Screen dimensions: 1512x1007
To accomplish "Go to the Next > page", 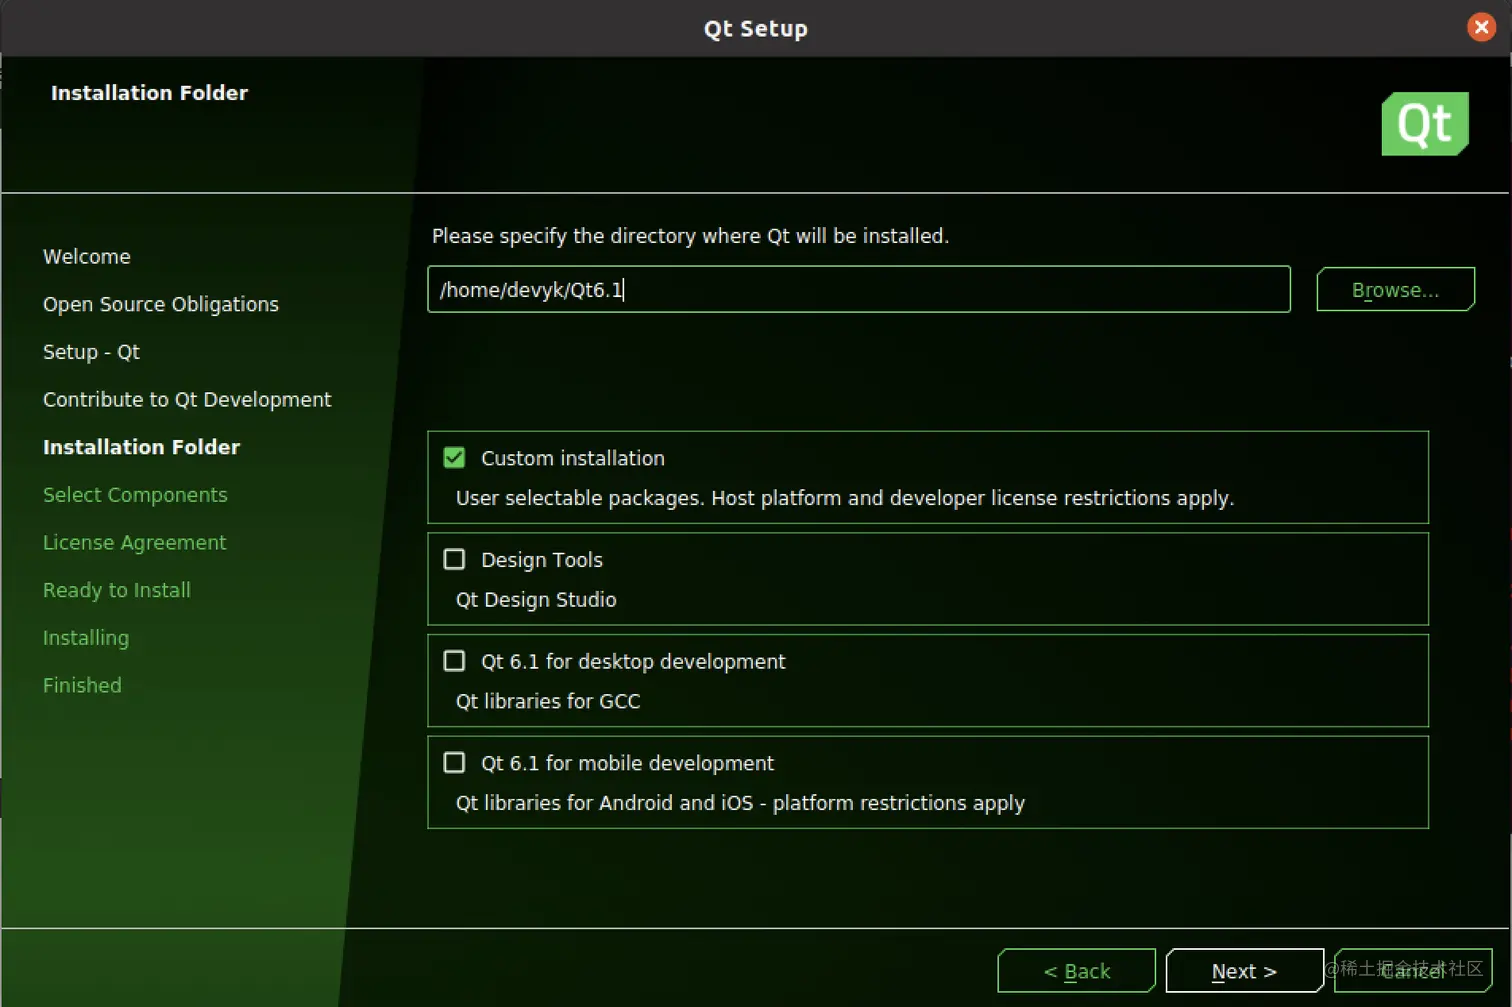I will (1244, 970).
